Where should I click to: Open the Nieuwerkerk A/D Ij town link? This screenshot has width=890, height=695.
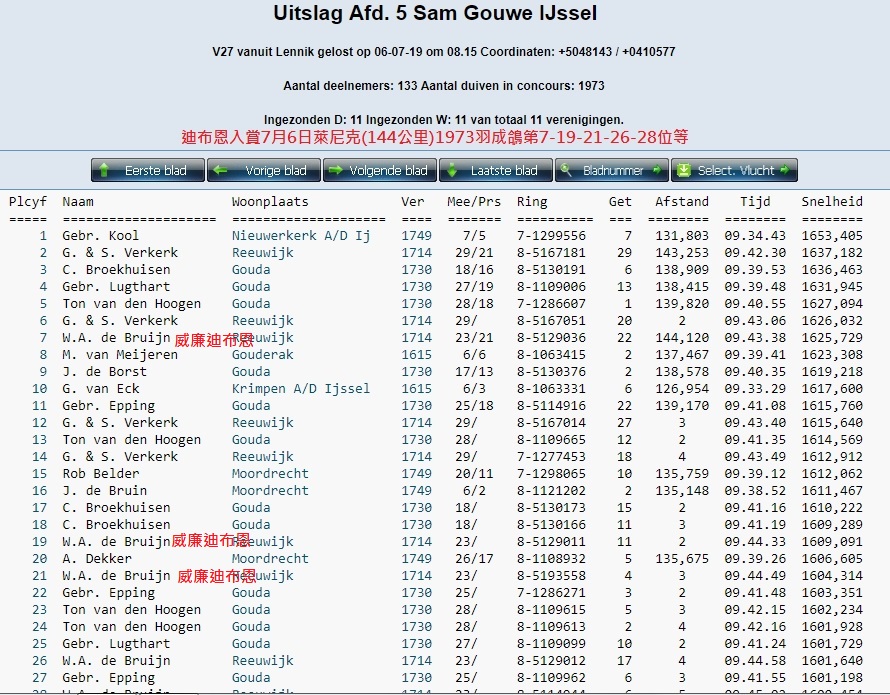point(301,236)
